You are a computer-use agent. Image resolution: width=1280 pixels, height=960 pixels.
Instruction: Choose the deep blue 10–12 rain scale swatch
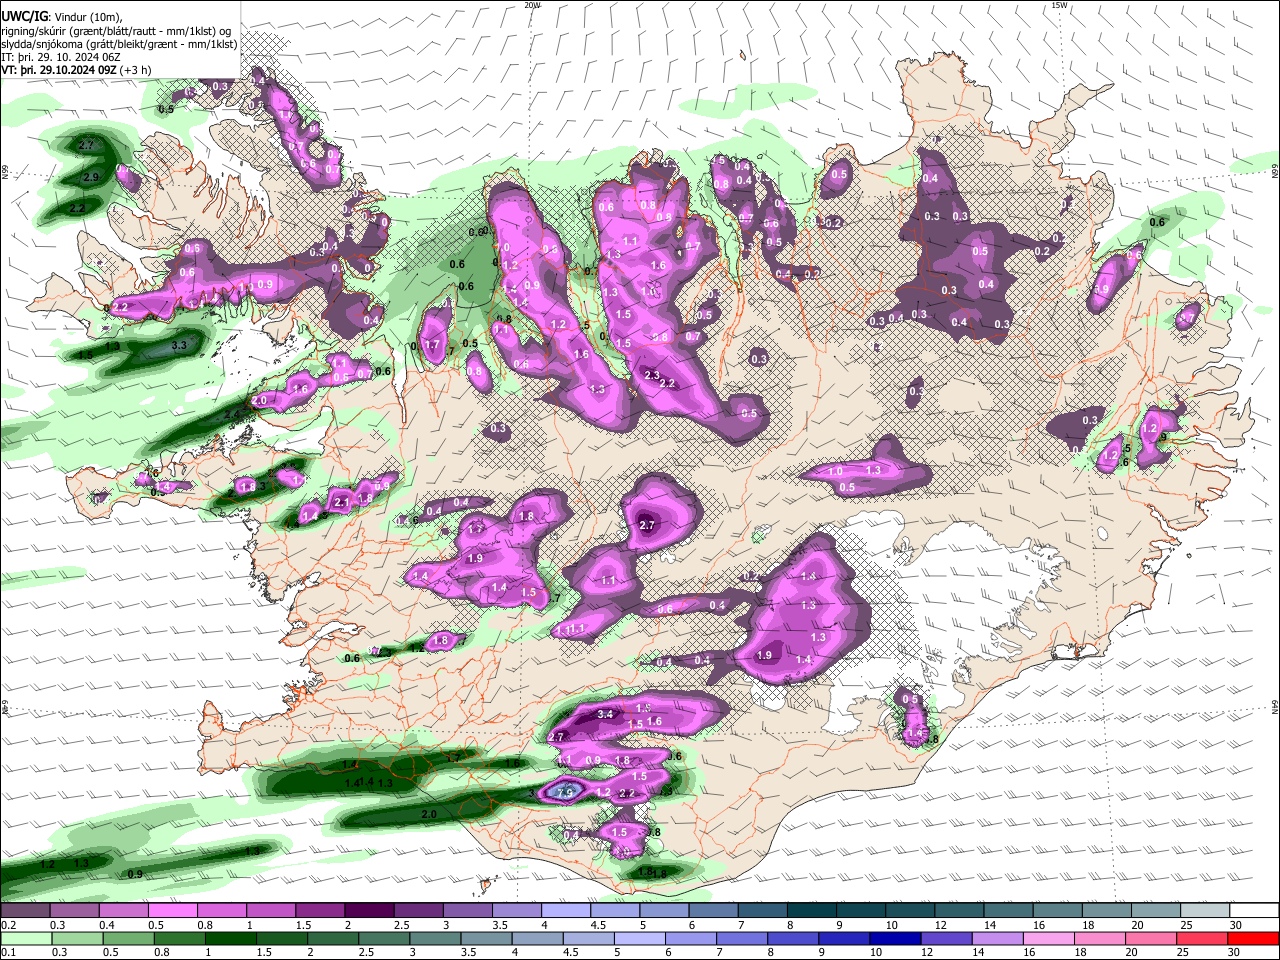click(x=897, y=938)
